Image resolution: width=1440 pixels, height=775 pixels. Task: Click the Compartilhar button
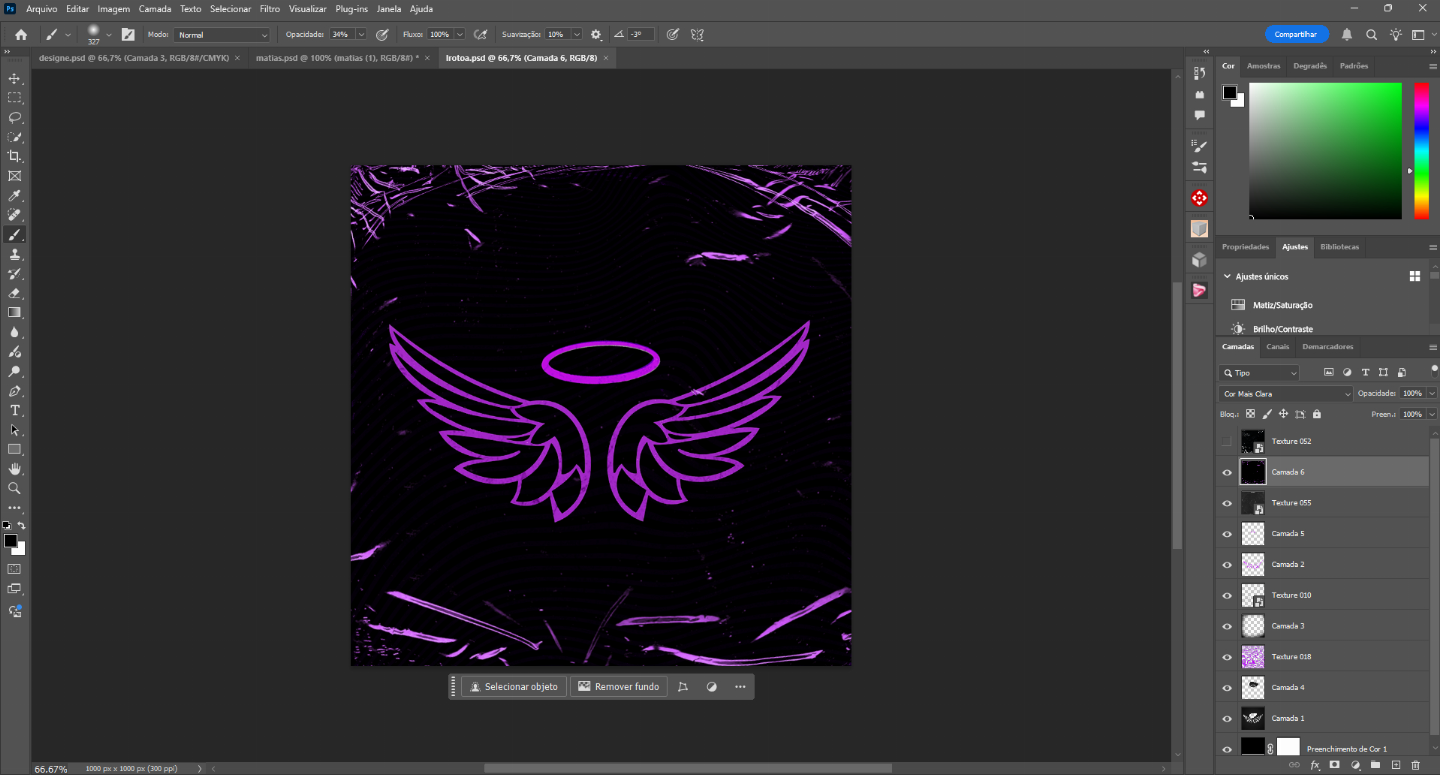(1296, 34)
